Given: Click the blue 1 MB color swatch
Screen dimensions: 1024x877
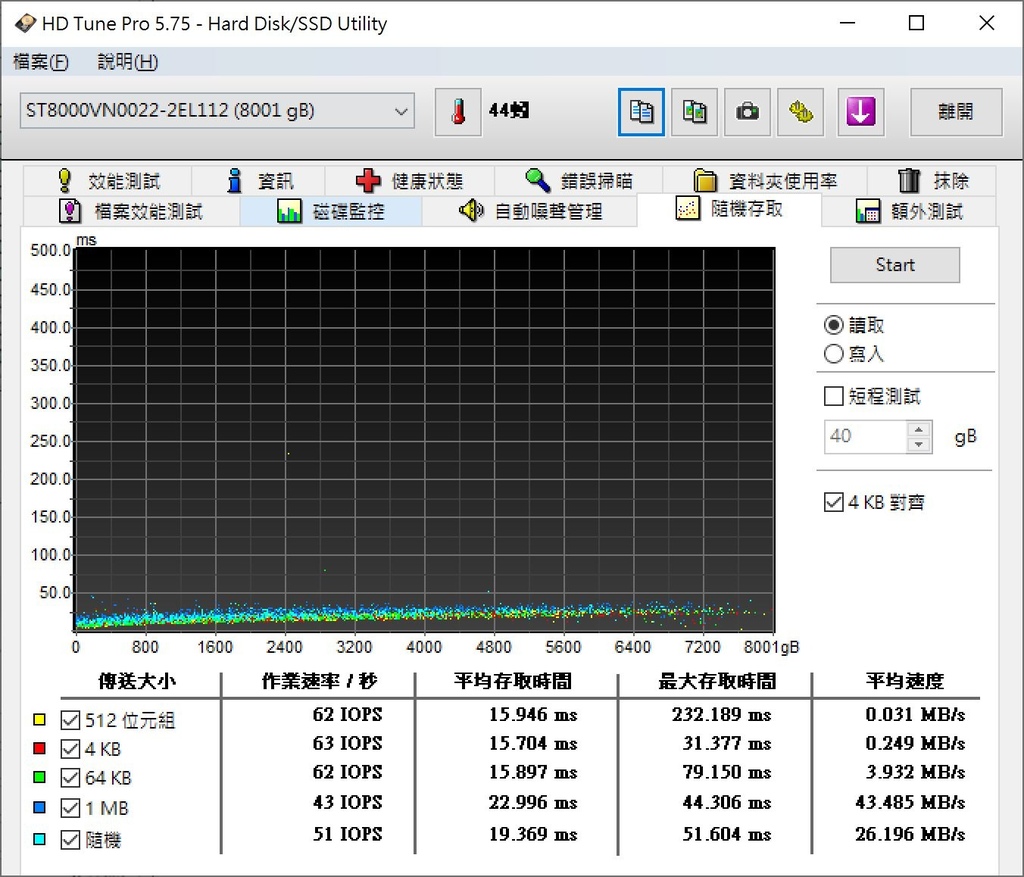Looking at the screenshot, I should coord(39,808).
